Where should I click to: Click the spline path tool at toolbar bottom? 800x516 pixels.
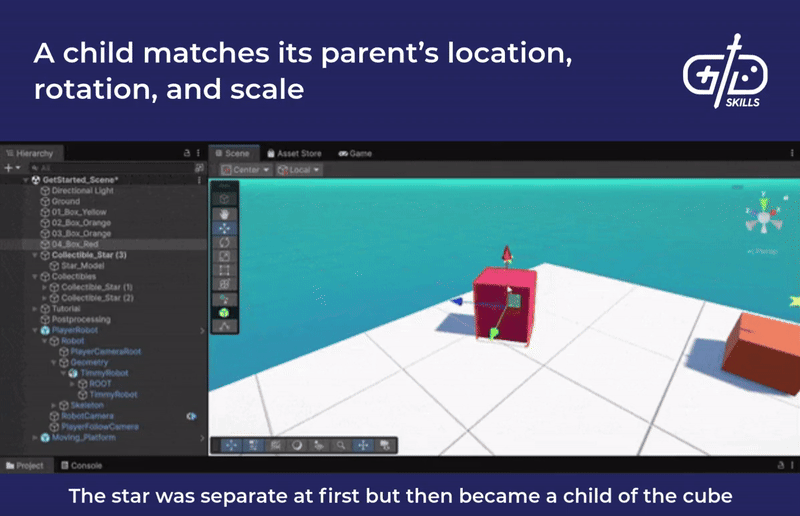tap(224, 326)
